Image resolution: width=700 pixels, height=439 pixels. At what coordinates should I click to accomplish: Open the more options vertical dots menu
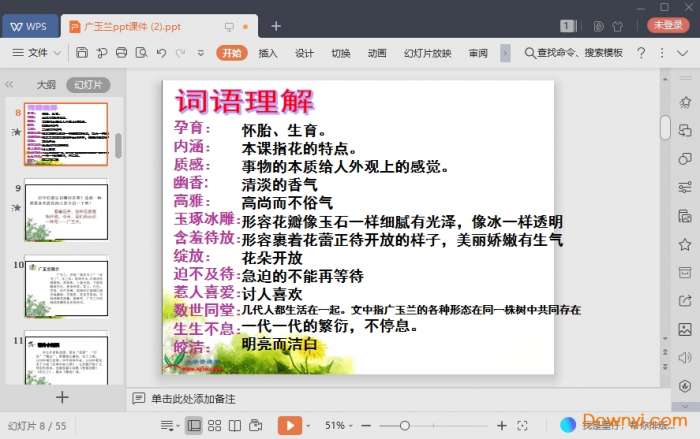(662, 53)
